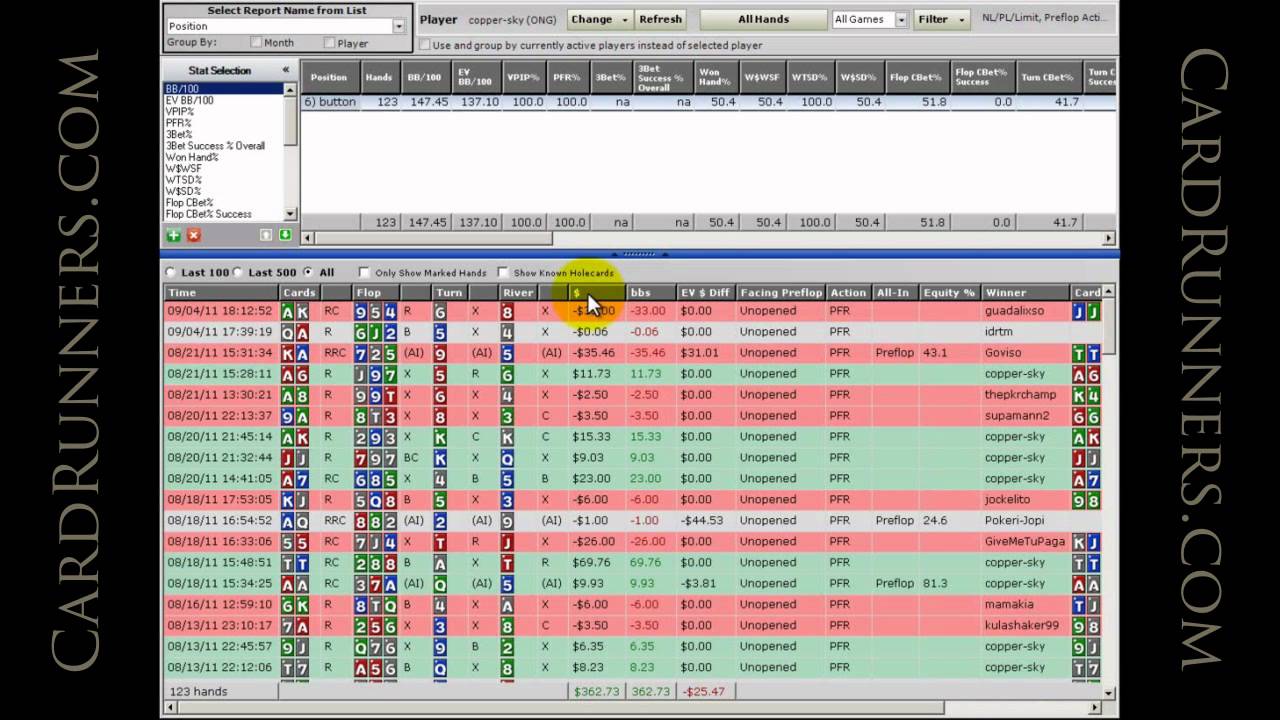This screenshot has height=720, width=1280.
Task: Select EV BB/100 in the stat list
Action: [223, 100]
